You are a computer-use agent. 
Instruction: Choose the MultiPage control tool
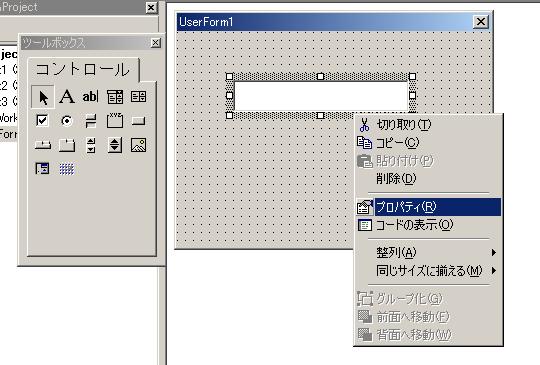[x=66, y=145]
